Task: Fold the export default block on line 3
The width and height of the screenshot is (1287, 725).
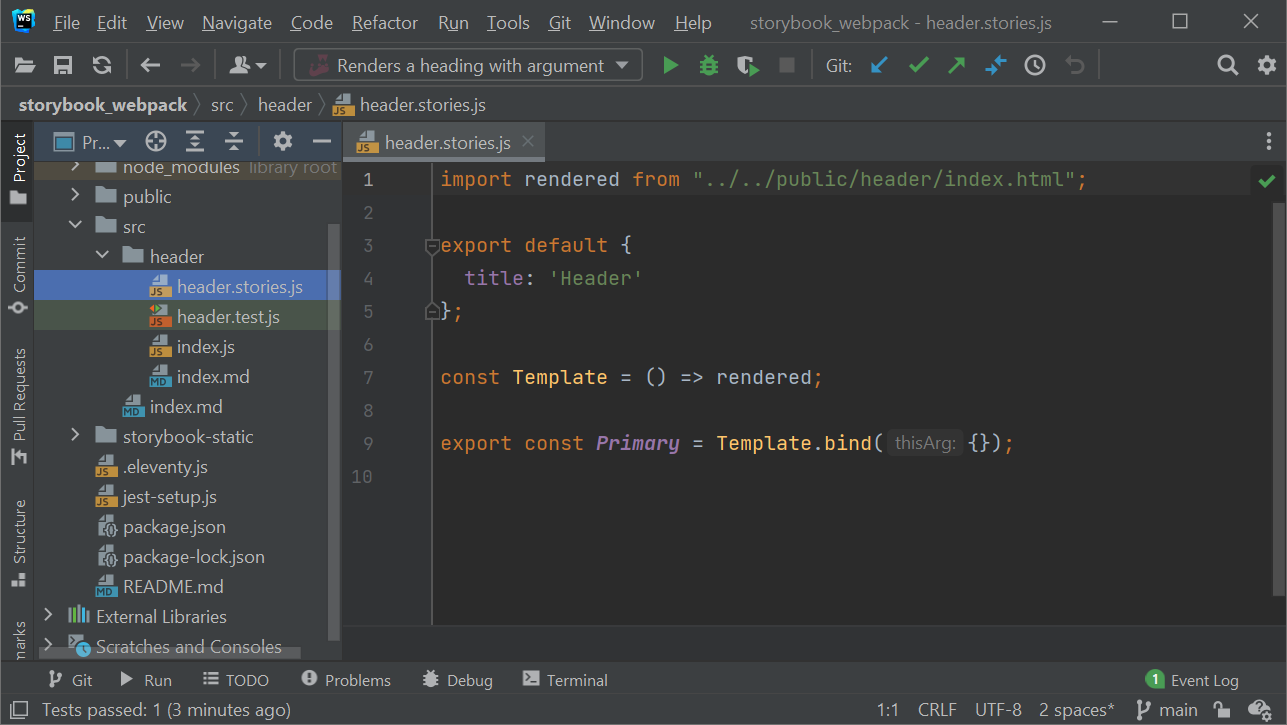Action: point(432,245)
